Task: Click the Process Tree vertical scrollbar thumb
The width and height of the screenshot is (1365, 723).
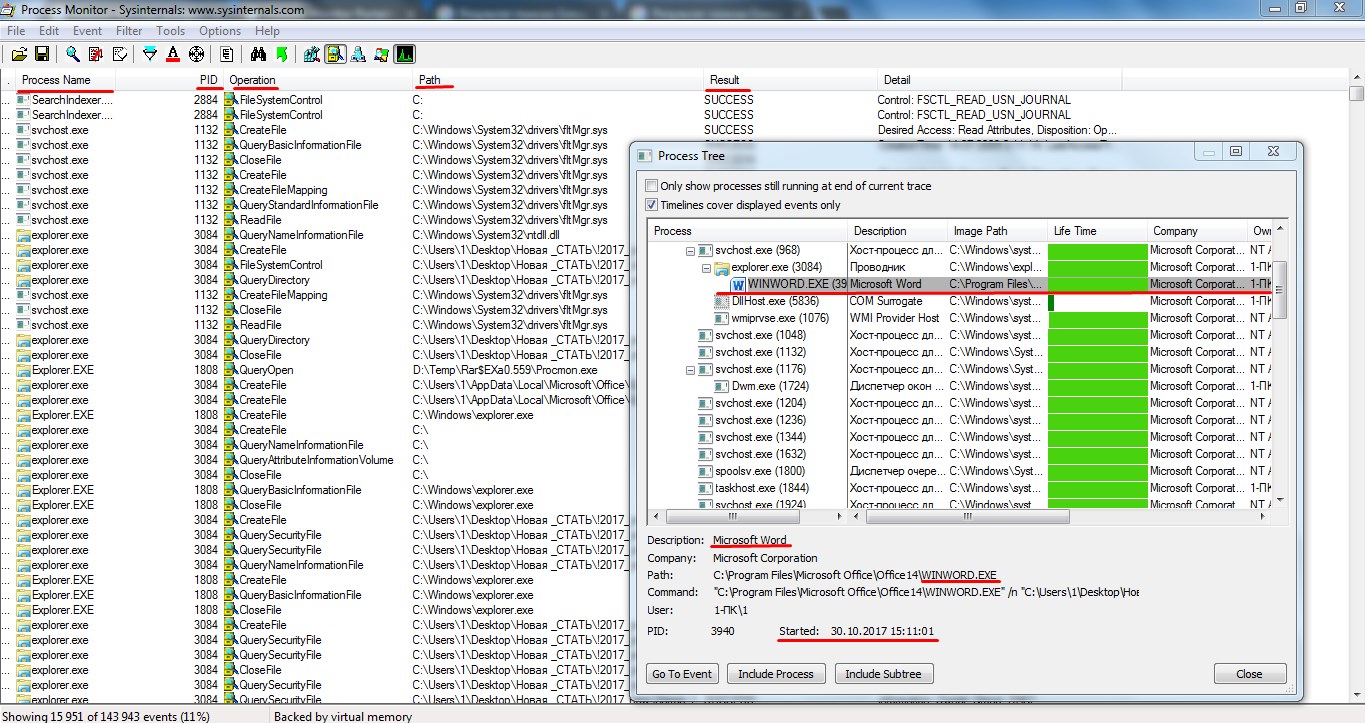Action: coord(1279,290)
